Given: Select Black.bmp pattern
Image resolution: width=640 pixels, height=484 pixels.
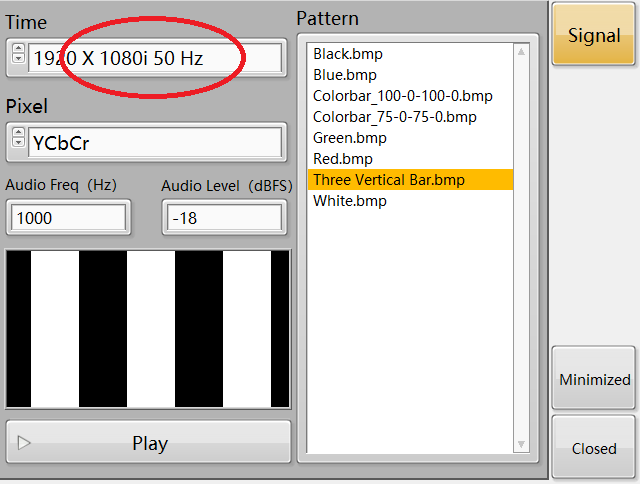Looking at the screenshot, I should (x=348, y=54).
